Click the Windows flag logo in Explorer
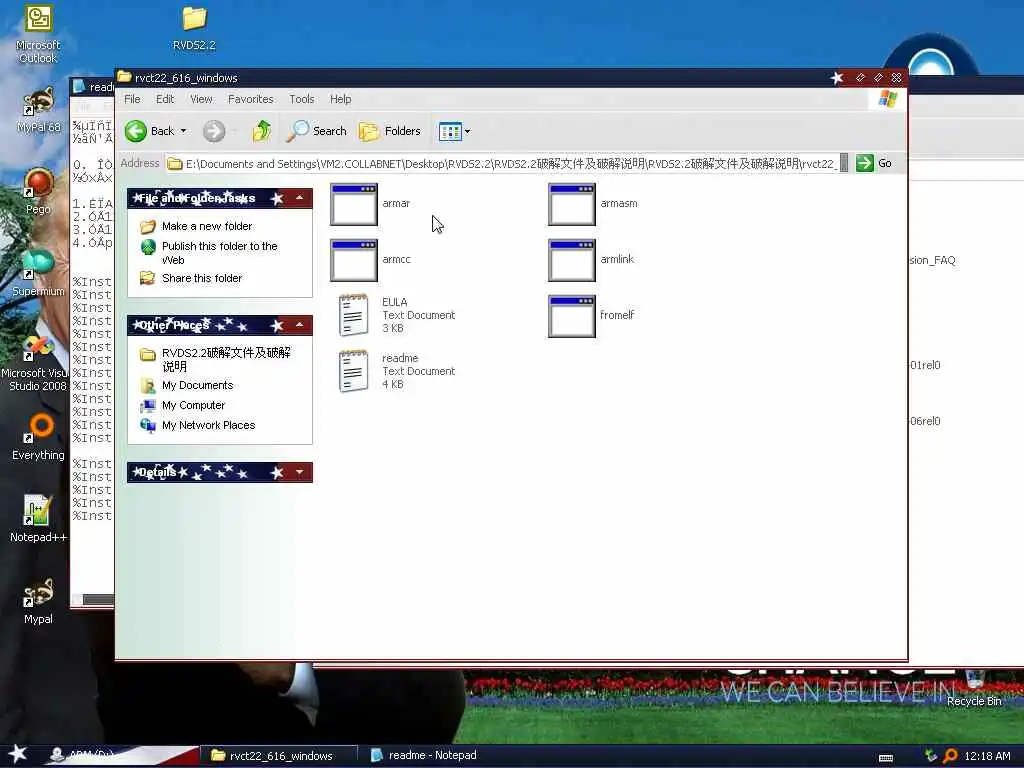Screen dimensions: 1024x768 (888, 99)
